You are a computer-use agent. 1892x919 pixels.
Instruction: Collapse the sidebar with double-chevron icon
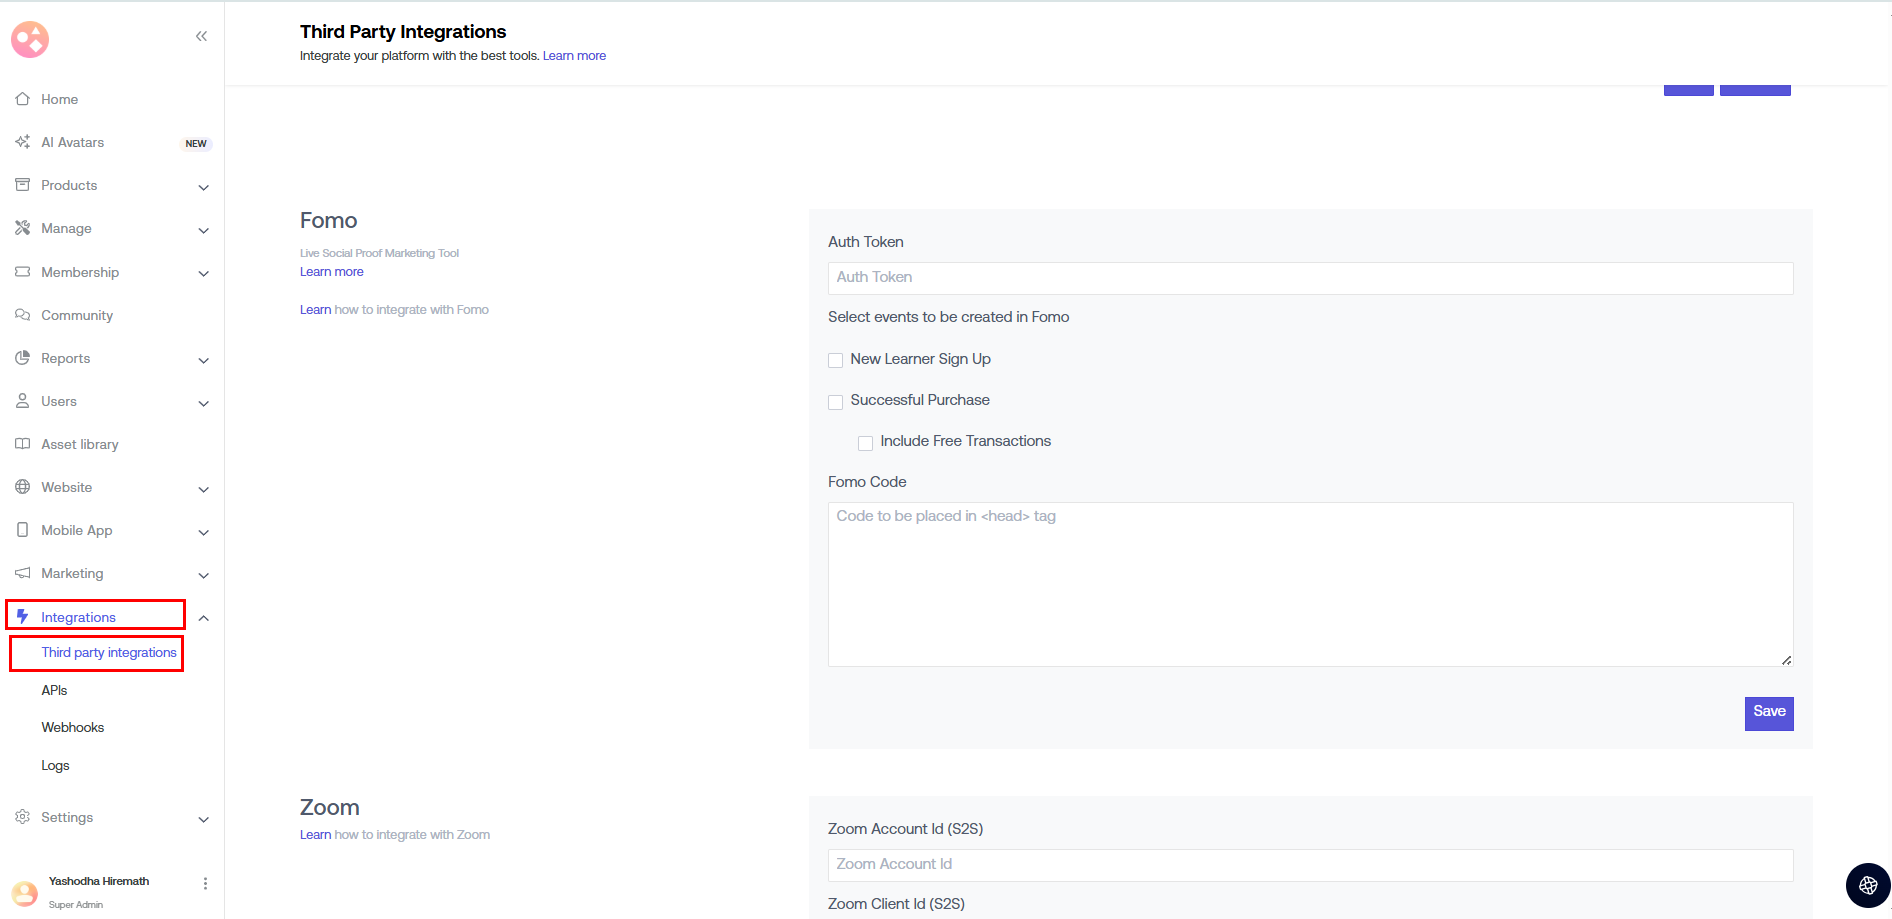point(201,37)
